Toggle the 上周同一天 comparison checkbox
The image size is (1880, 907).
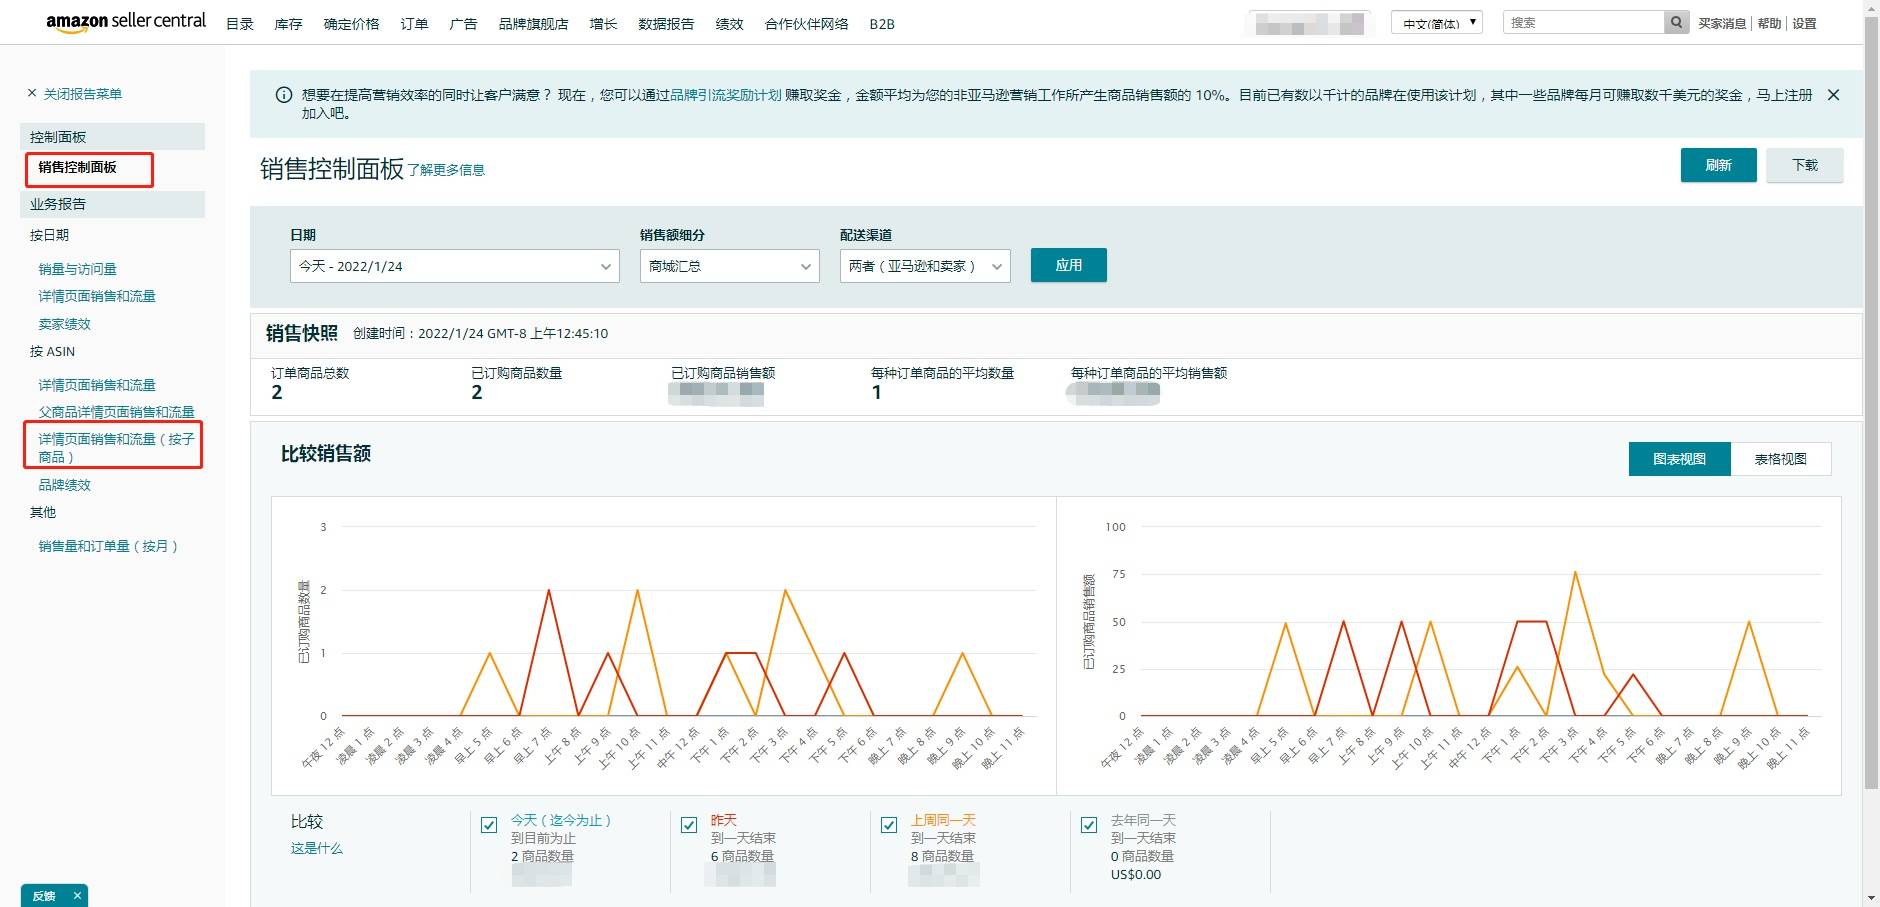pos(889,825)
